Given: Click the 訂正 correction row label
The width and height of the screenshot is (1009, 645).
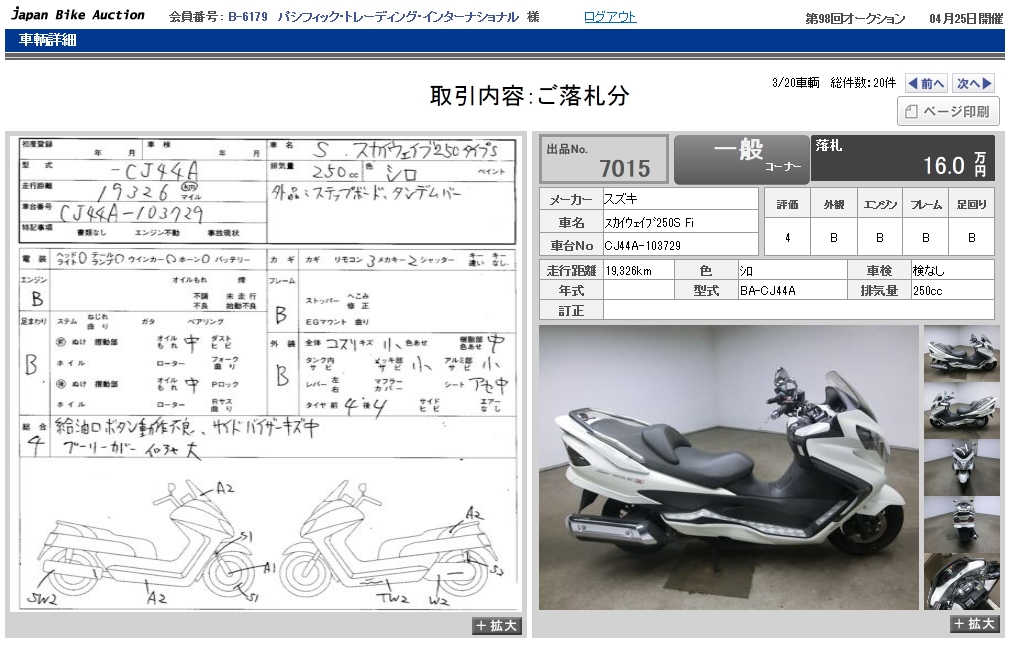Looking at the screenshot, I should (x=571, y=310).
